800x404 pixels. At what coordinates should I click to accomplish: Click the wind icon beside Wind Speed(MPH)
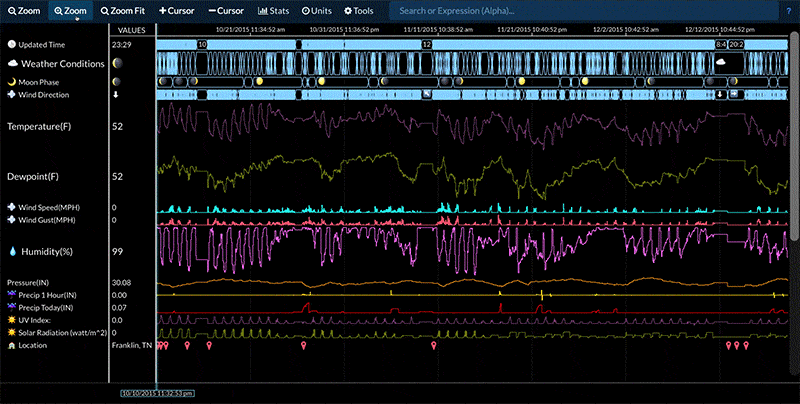[12, 207]
